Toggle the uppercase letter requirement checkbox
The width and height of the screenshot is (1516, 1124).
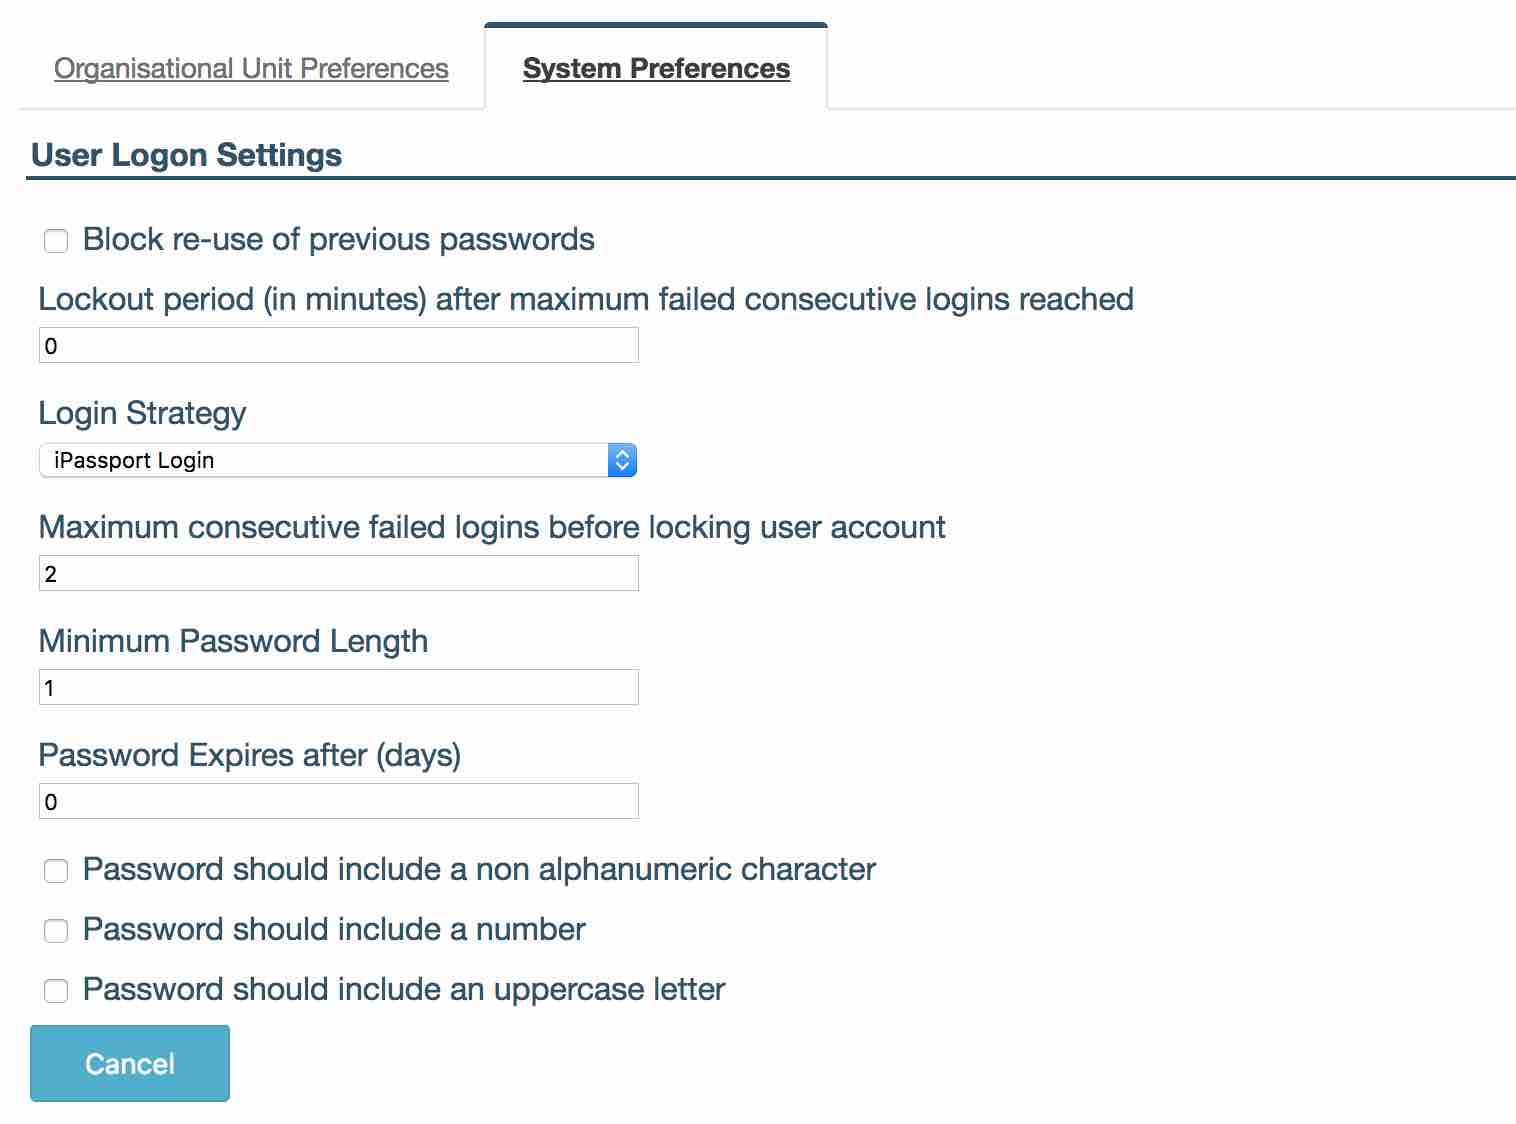(56, 990)
